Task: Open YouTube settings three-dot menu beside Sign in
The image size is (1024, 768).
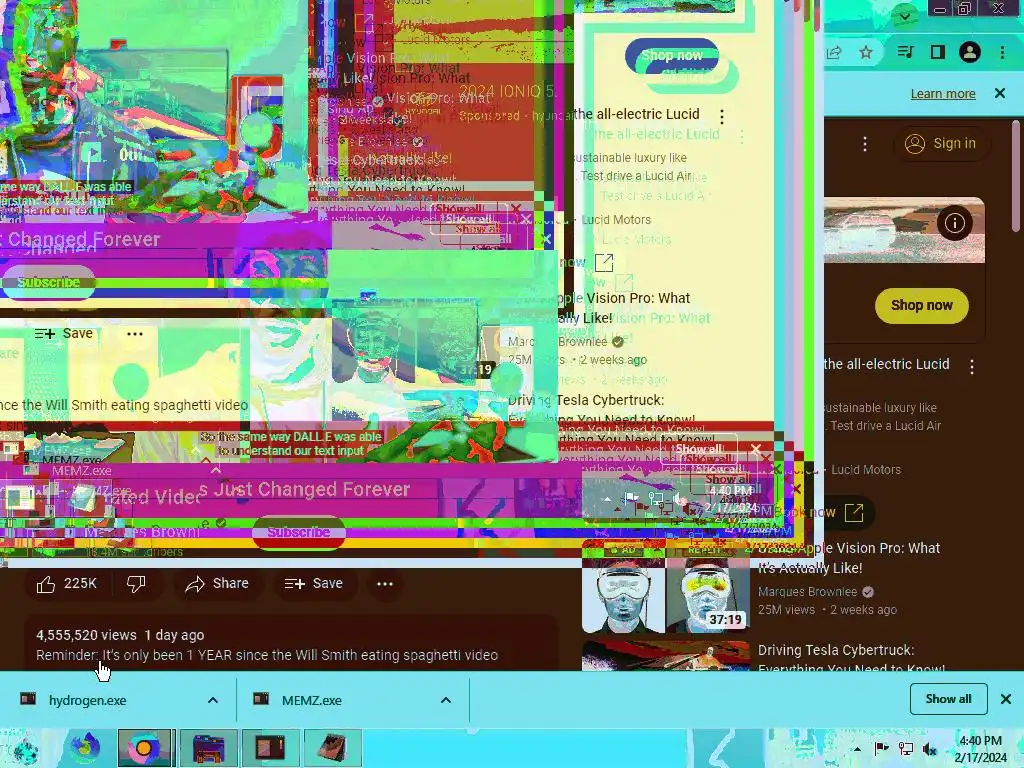Action: pos(865,144)
